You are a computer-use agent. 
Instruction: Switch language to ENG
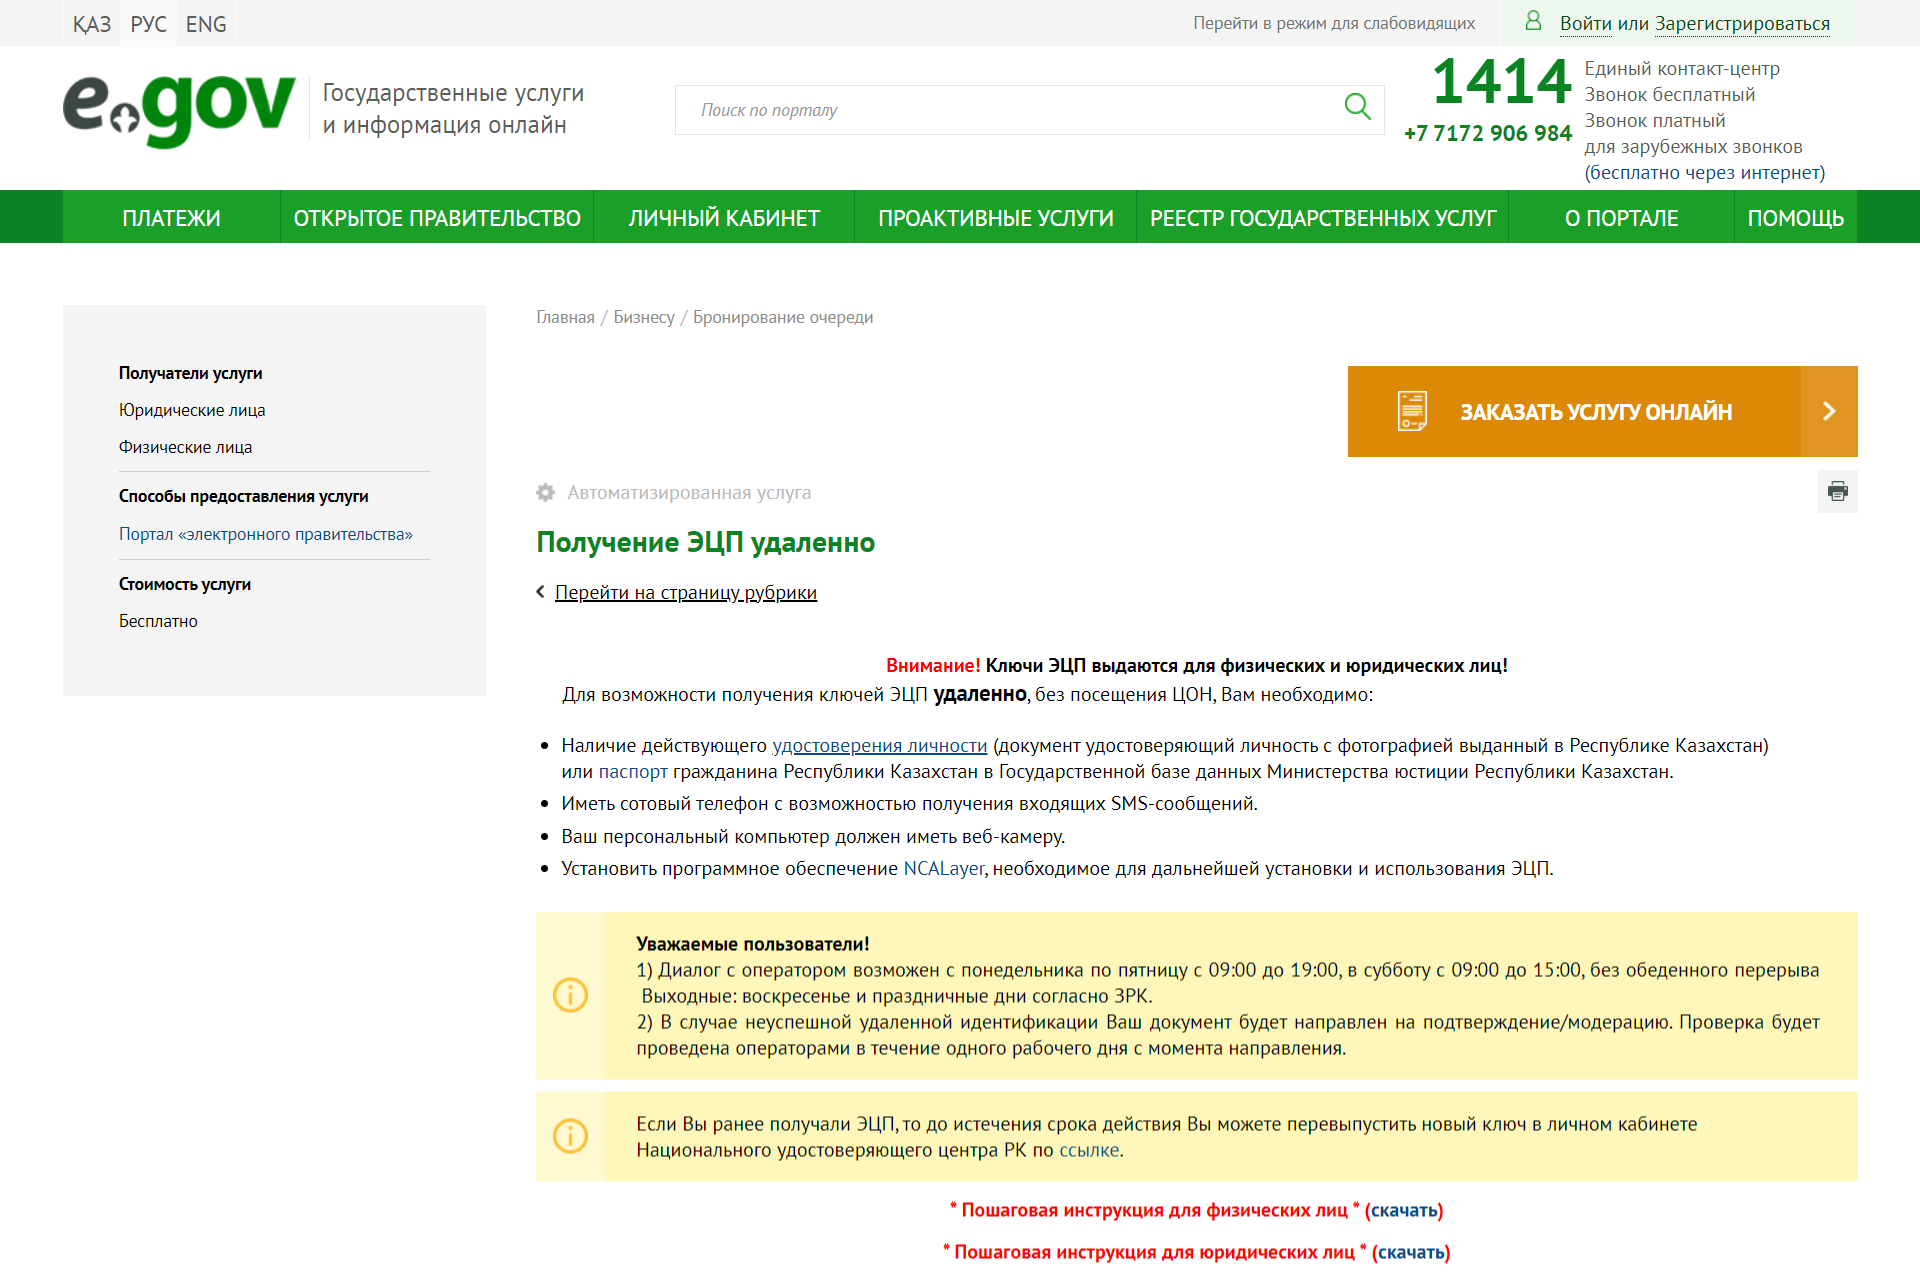point(206,24)
